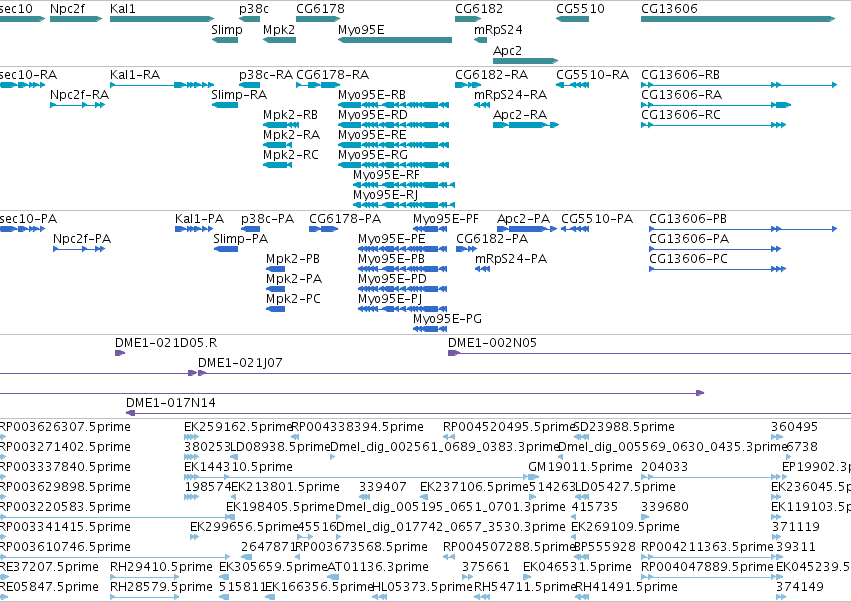Click the Myo95E-PG protein label
Image resolution: width=851 pixels, height=602 pixels.
(x=447, y=319)
